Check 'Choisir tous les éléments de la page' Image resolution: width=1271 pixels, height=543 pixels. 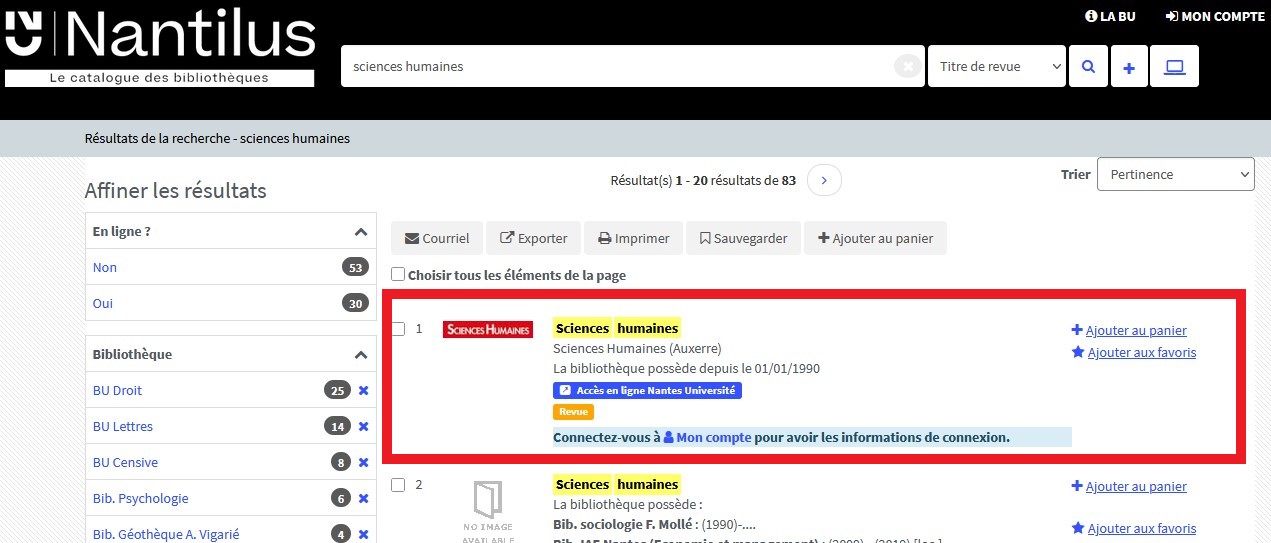tap(398, 275)
